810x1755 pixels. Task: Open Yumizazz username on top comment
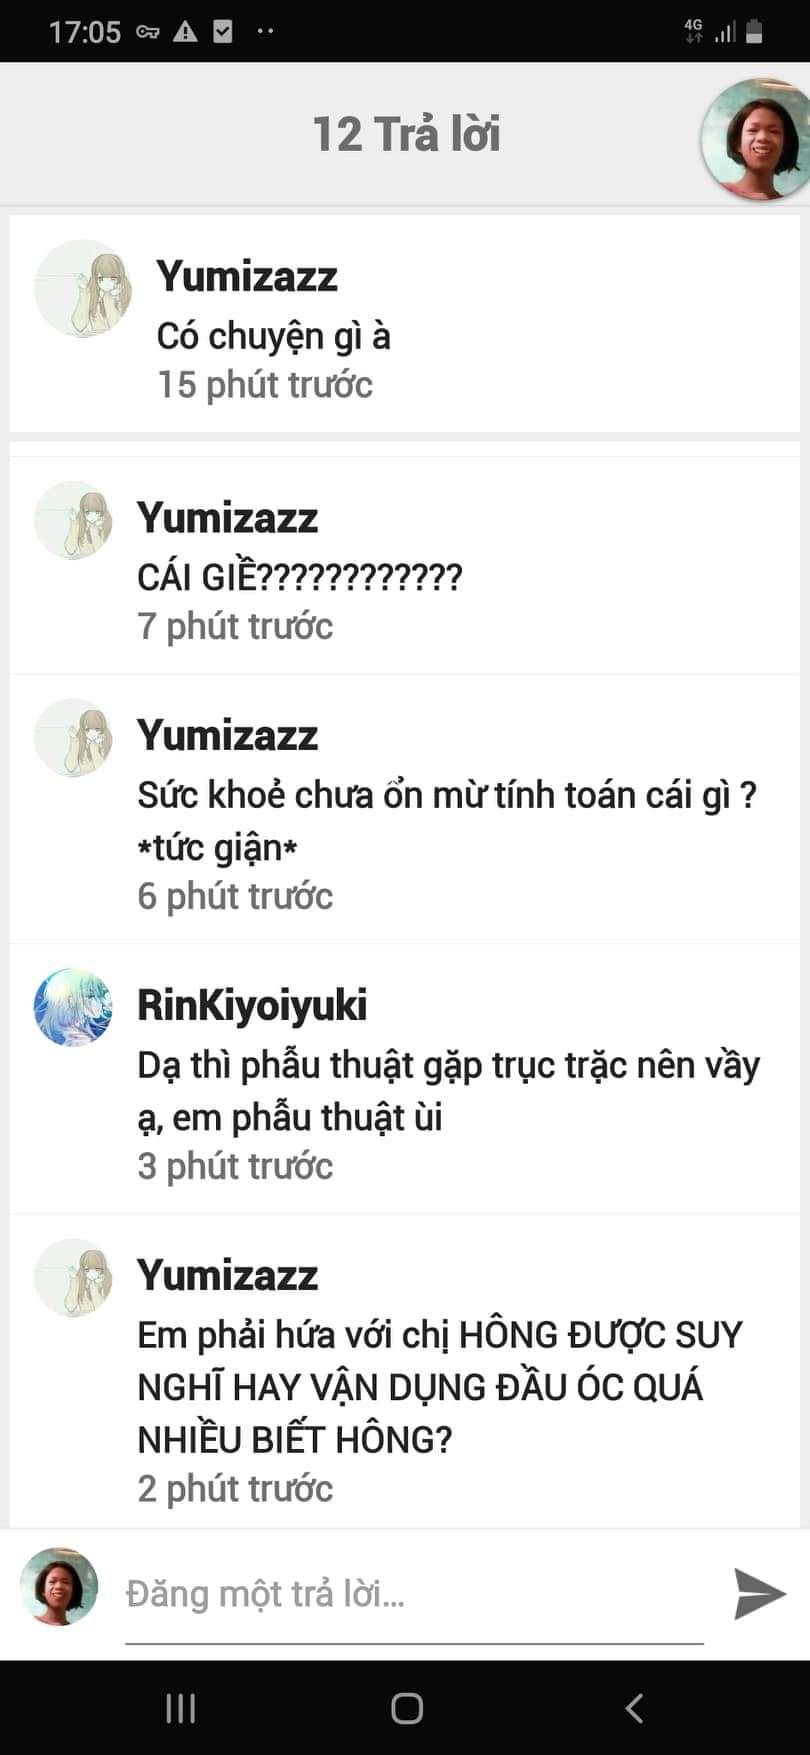click(247, 276)
